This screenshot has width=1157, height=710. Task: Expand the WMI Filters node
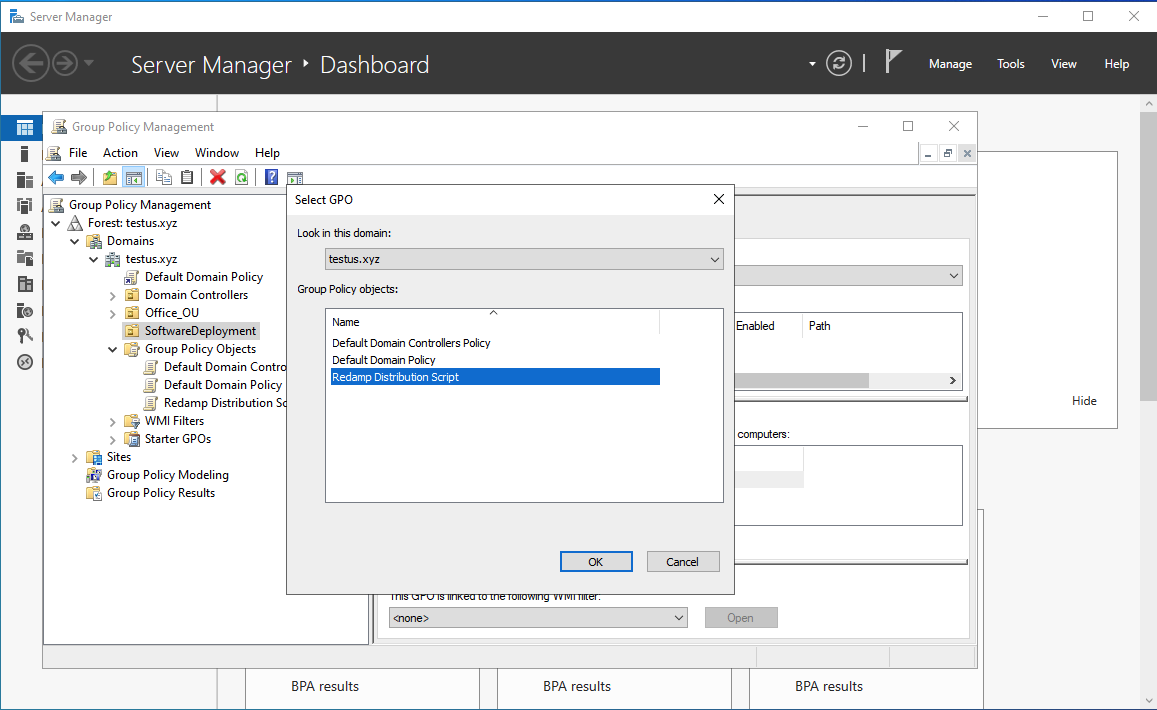(112, 421)
